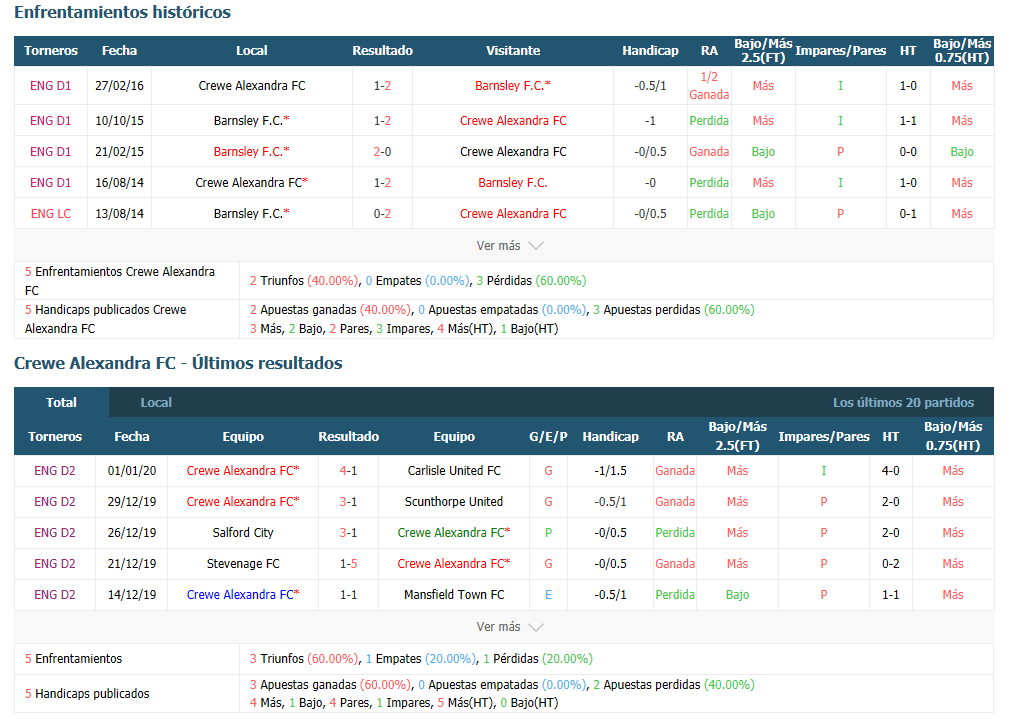Select the -0.5/1 handicap cell for 27/02/16
This screenshot has height=719, width=1011.
pyautogui.click(x=650, y=86)
